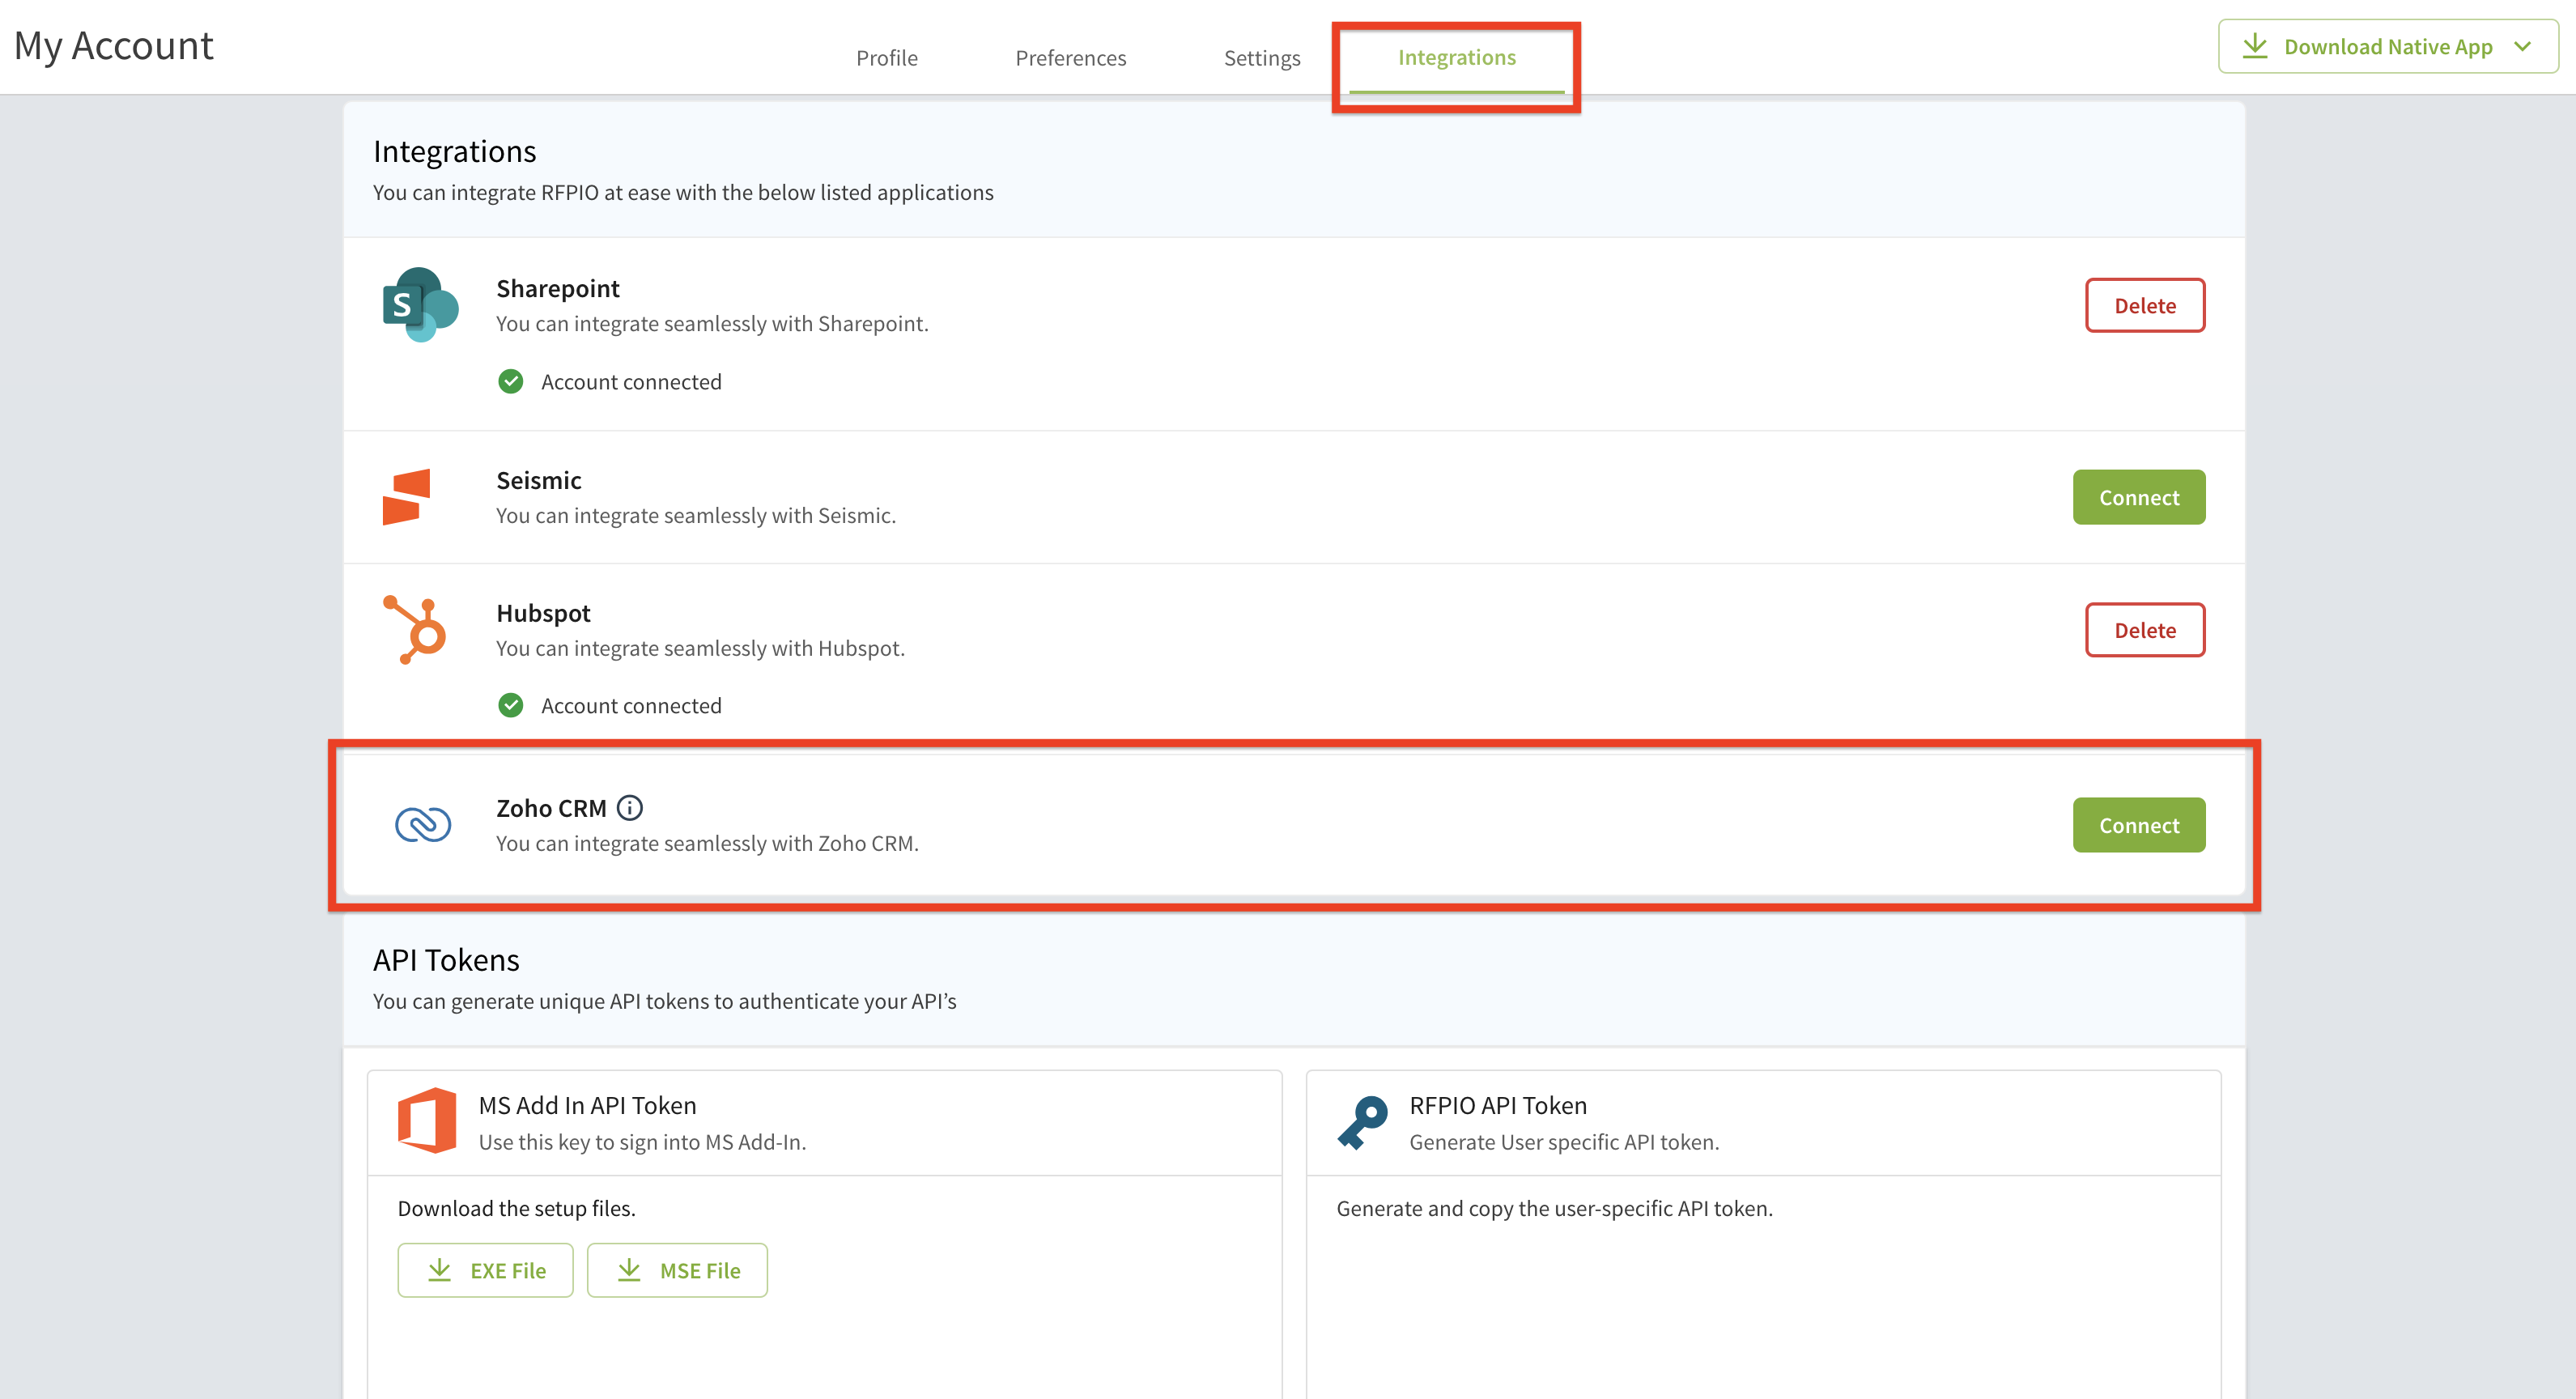The height and width of the screenshot is (1399, 2576).
Task: Click 'You can integrate seamlessly with Zoho CRM.' description
Action: pyautogui.click(x=707, y=843)
